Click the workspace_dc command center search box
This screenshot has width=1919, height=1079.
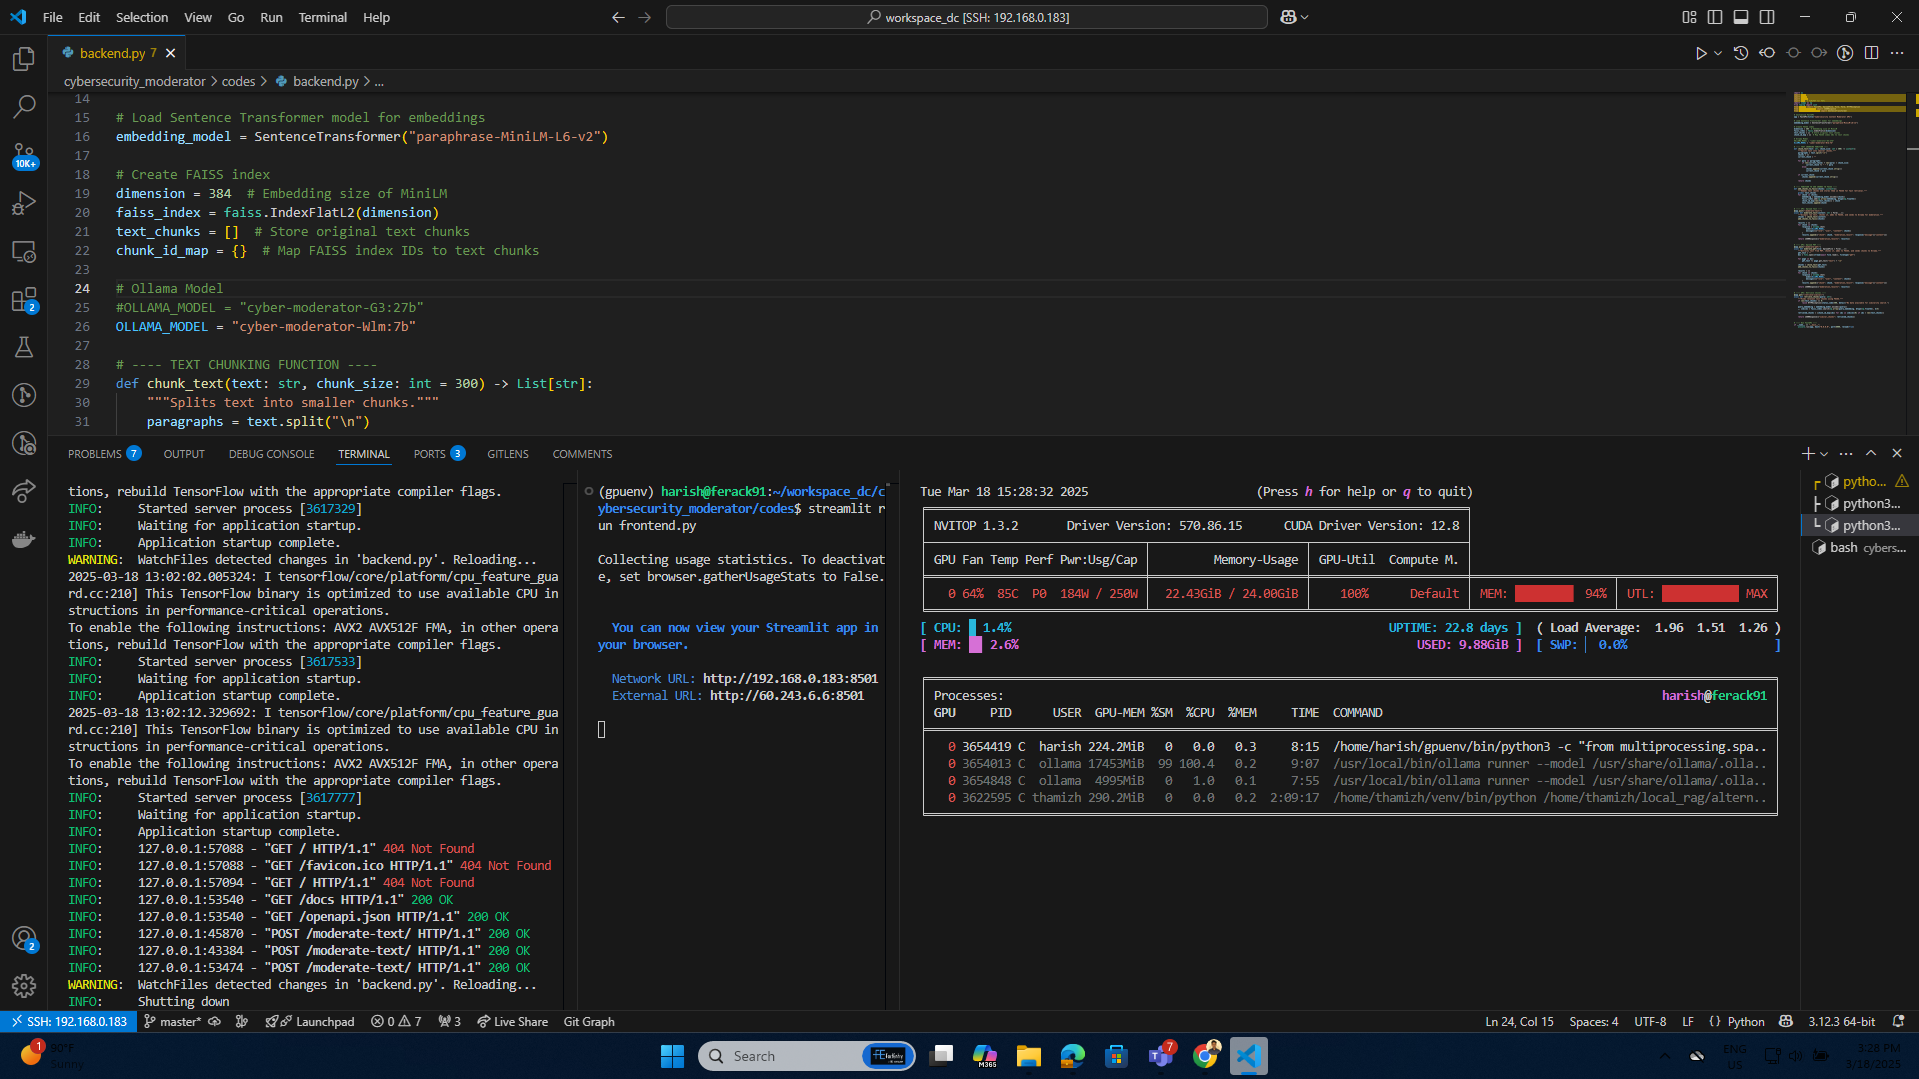point(966,17)
